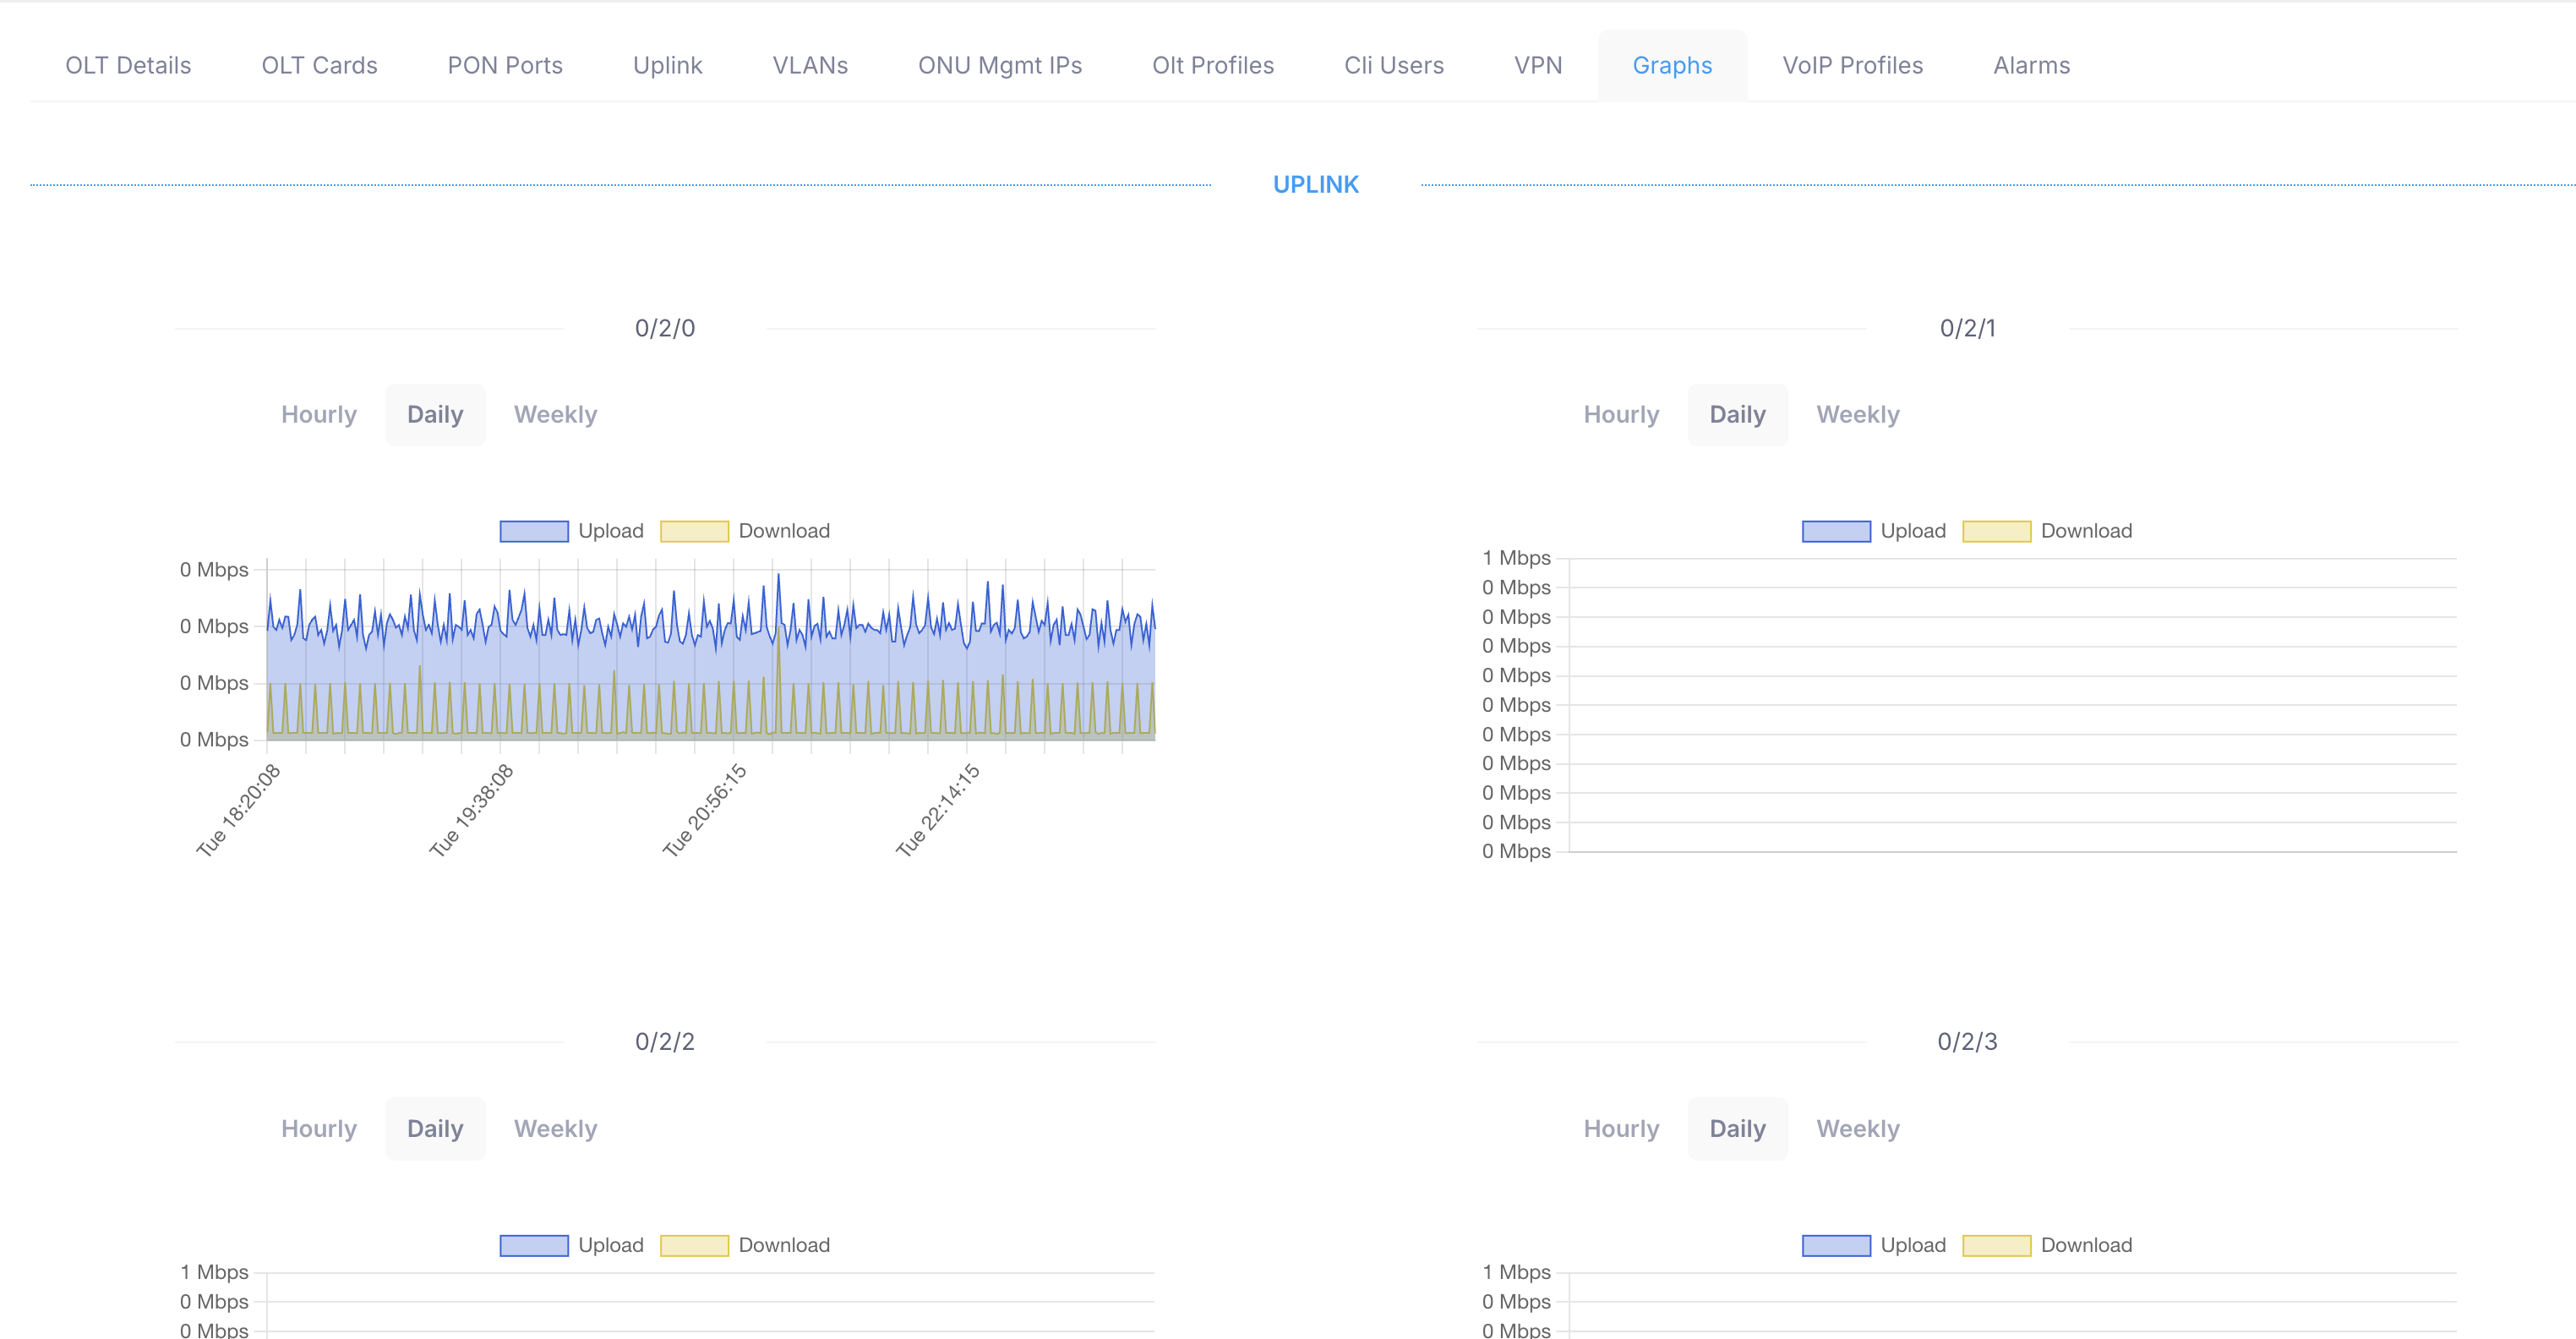The height and width of the screenshot is (1339, 2576).
Task: Select Hourly view for port 0/2/0
Action: tap(318, 415)
